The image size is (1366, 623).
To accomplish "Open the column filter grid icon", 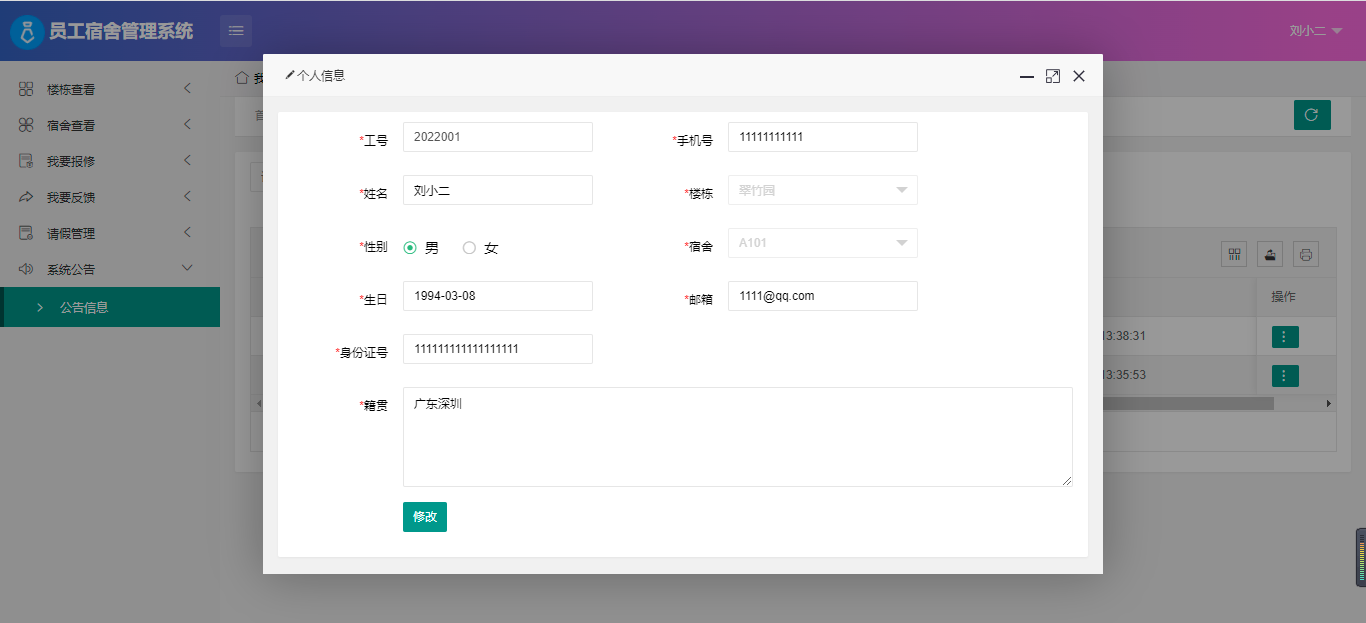I will pos(1234,254).
